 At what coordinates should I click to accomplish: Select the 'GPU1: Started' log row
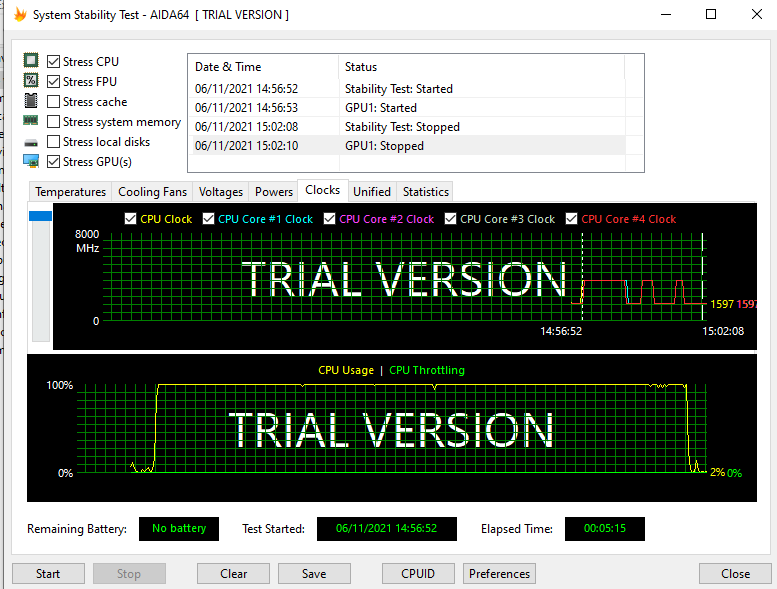click(x=407, y=107)
